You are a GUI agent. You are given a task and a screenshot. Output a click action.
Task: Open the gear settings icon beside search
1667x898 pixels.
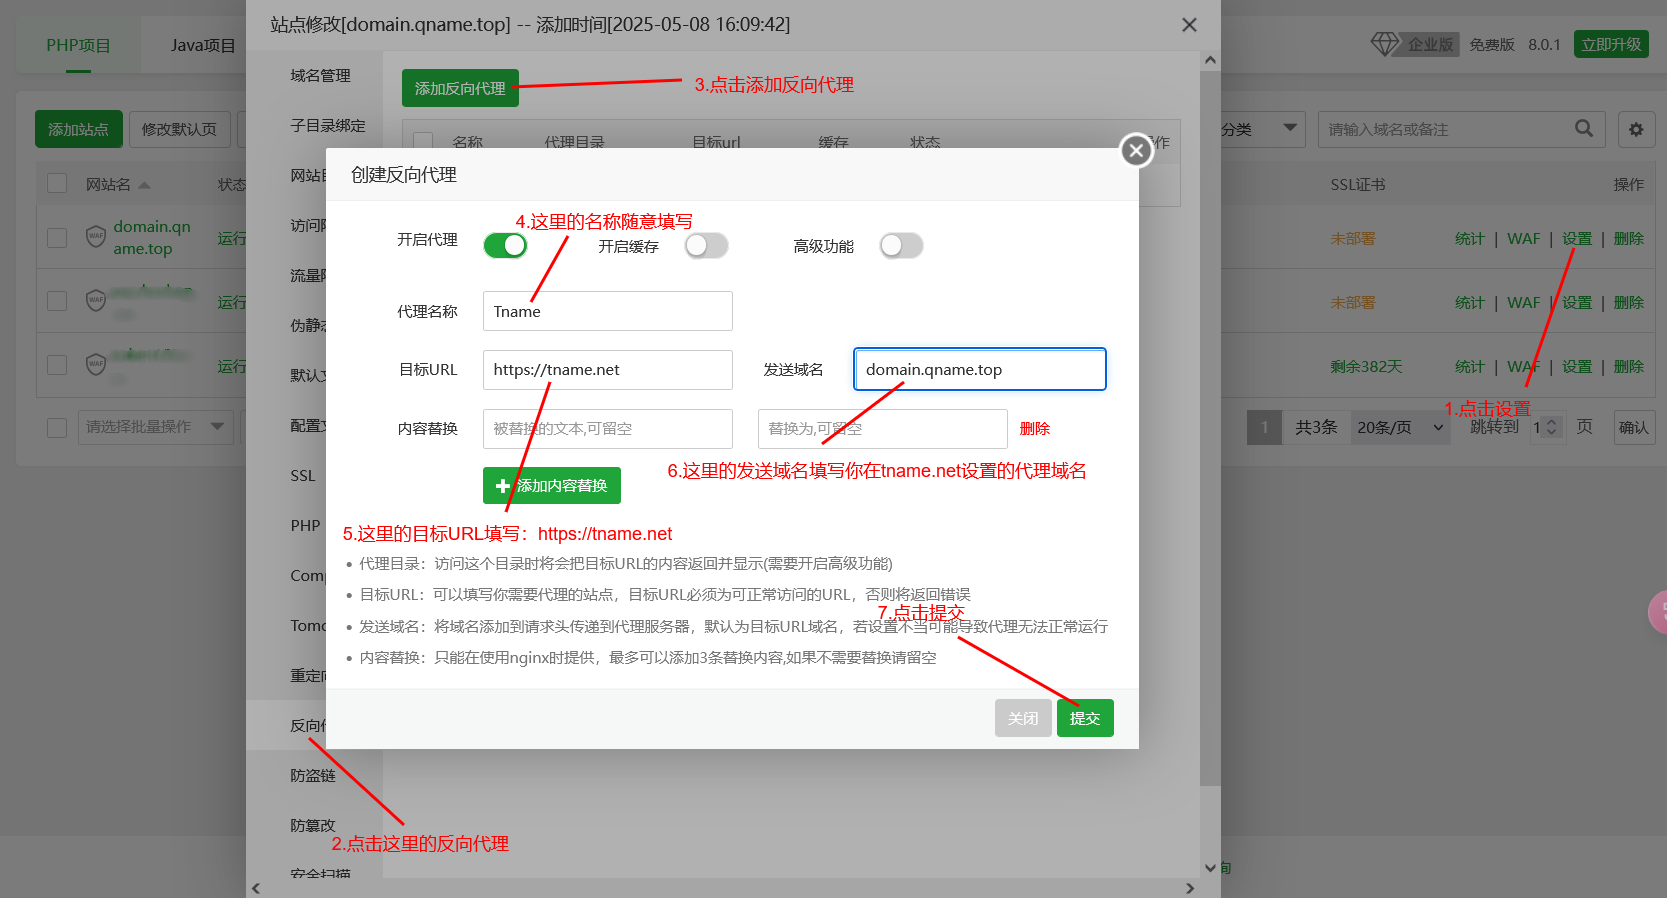1636,129
